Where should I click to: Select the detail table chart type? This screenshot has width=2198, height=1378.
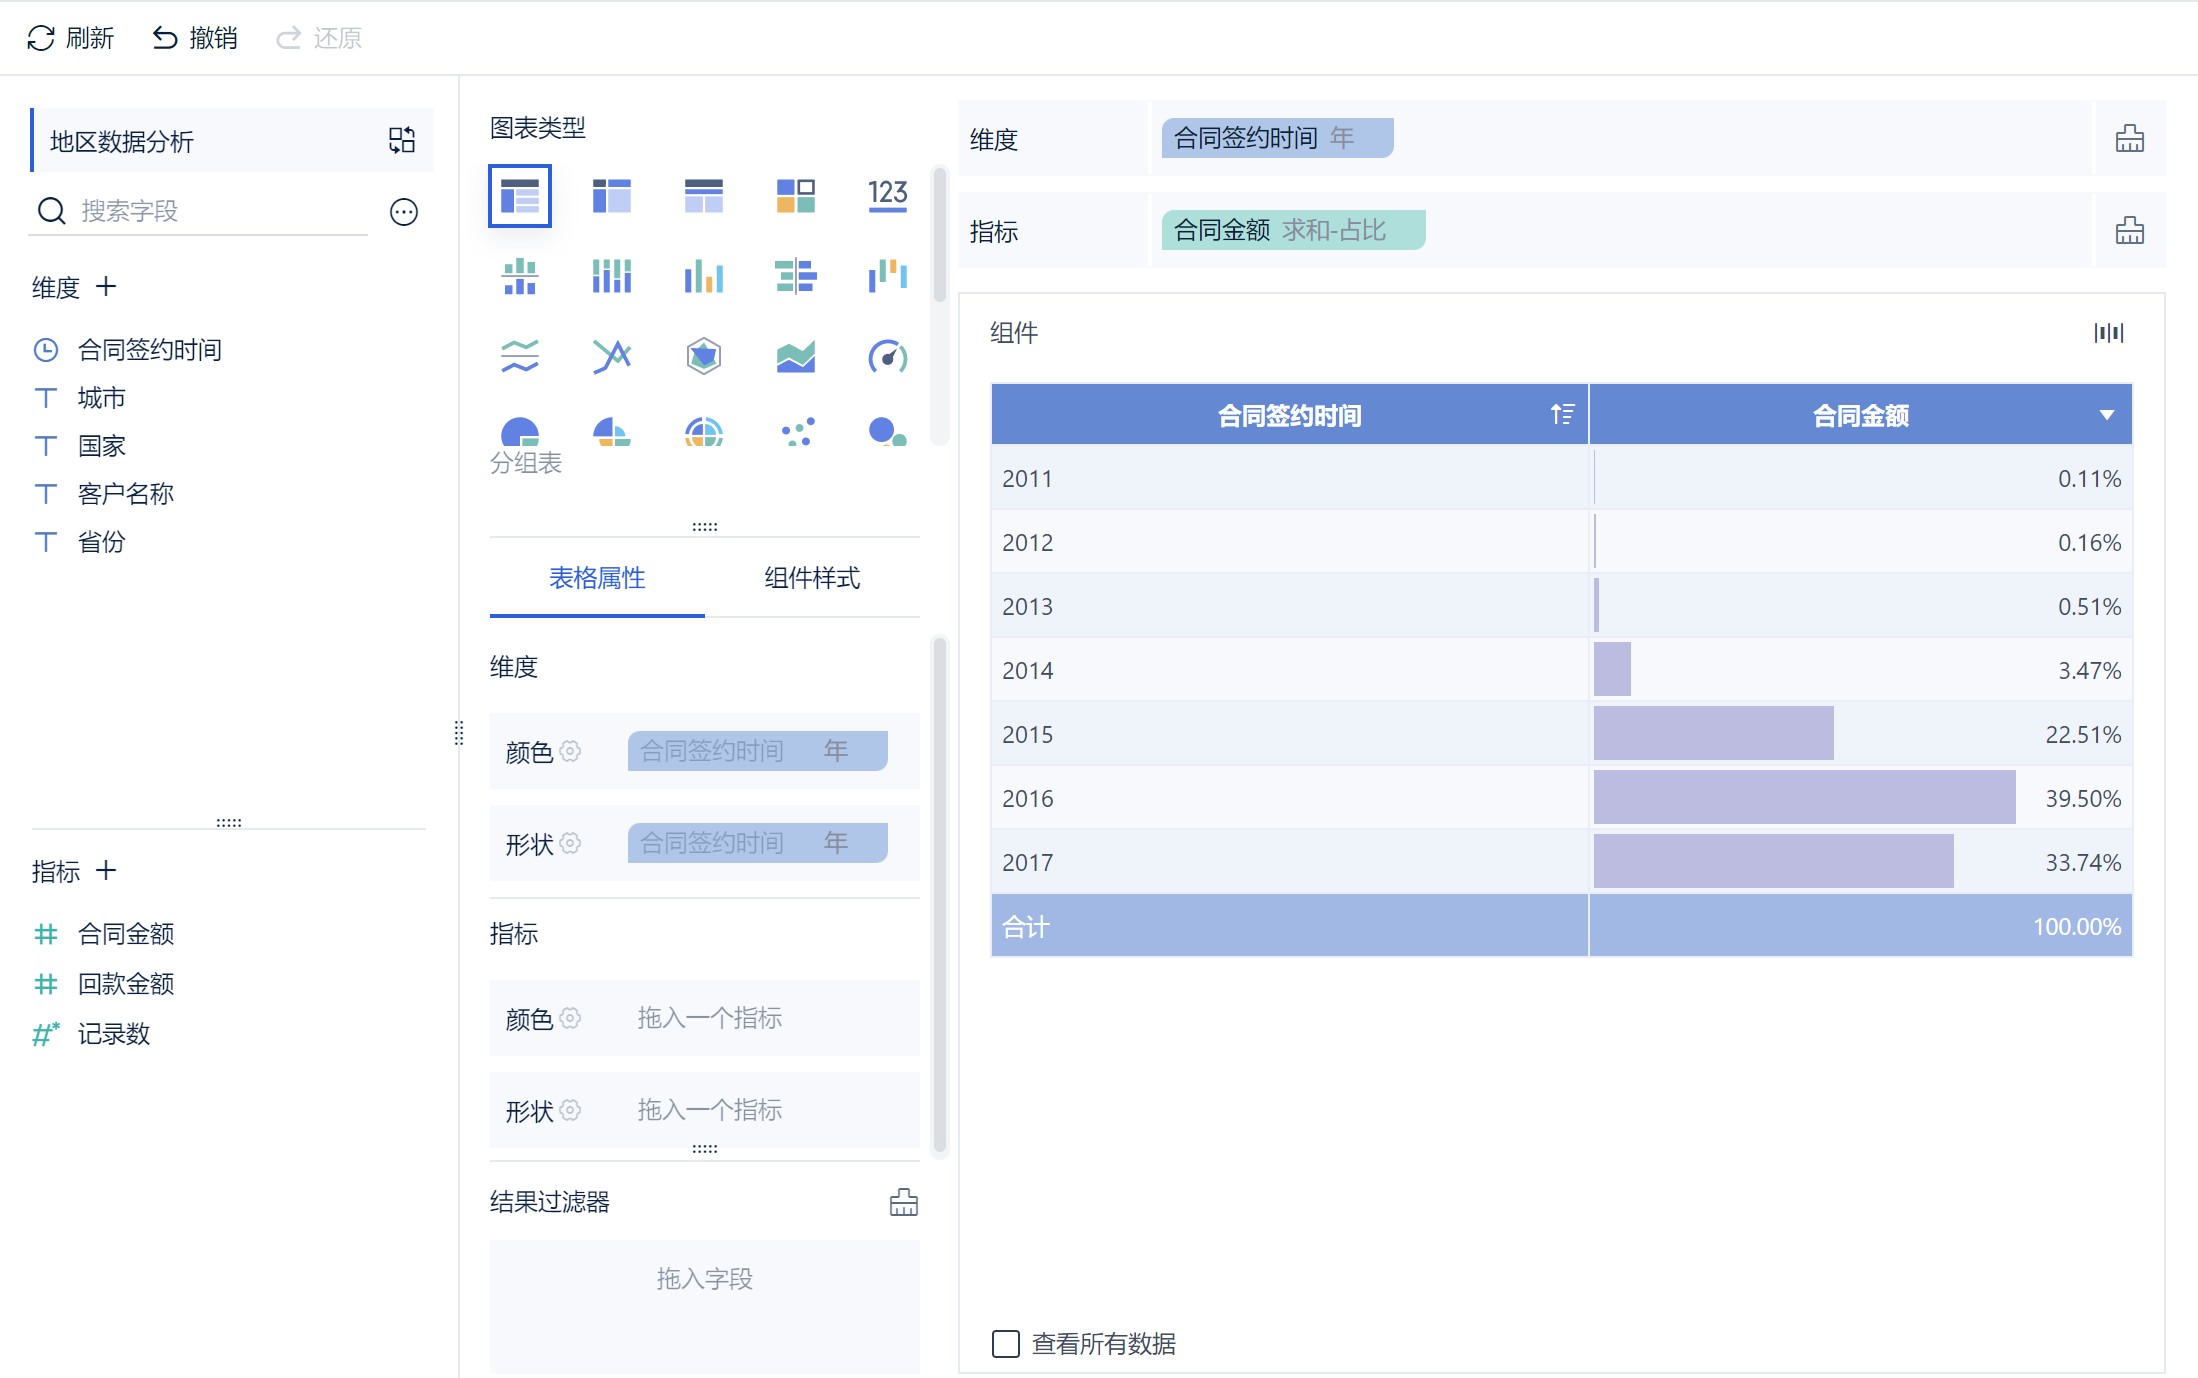pyautogui.click(x=704, y=196)
